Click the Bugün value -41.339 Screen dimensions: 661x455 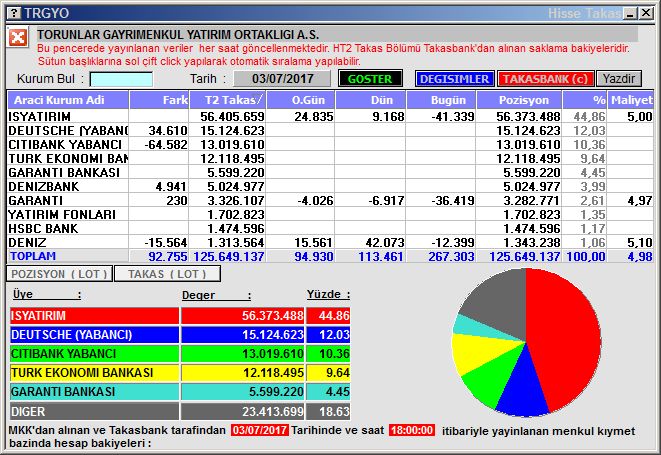(453, 116)
